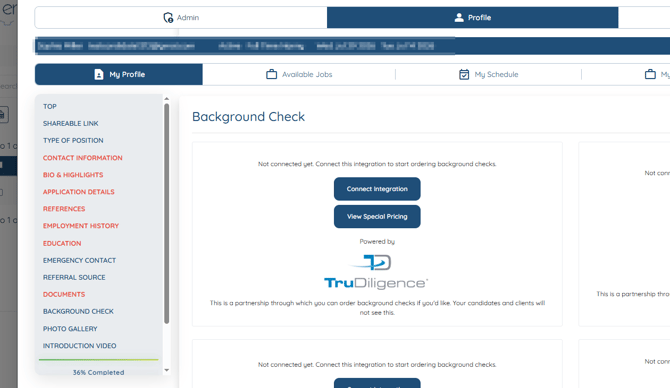
Task: Click the Powered by label
Action: (377, 242)
